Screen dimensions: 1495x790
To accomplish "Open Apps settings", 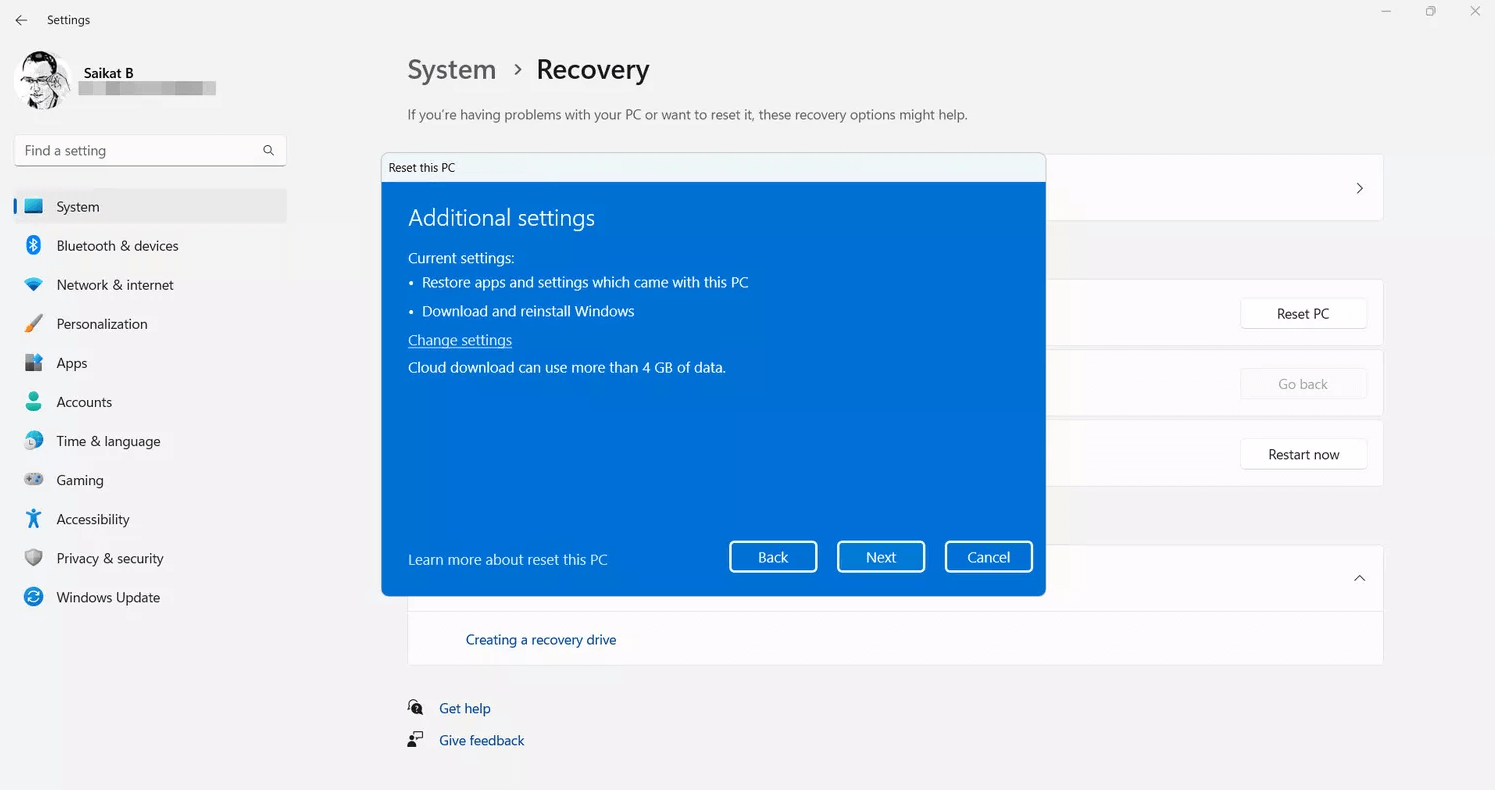I will [x=71, y=362].
